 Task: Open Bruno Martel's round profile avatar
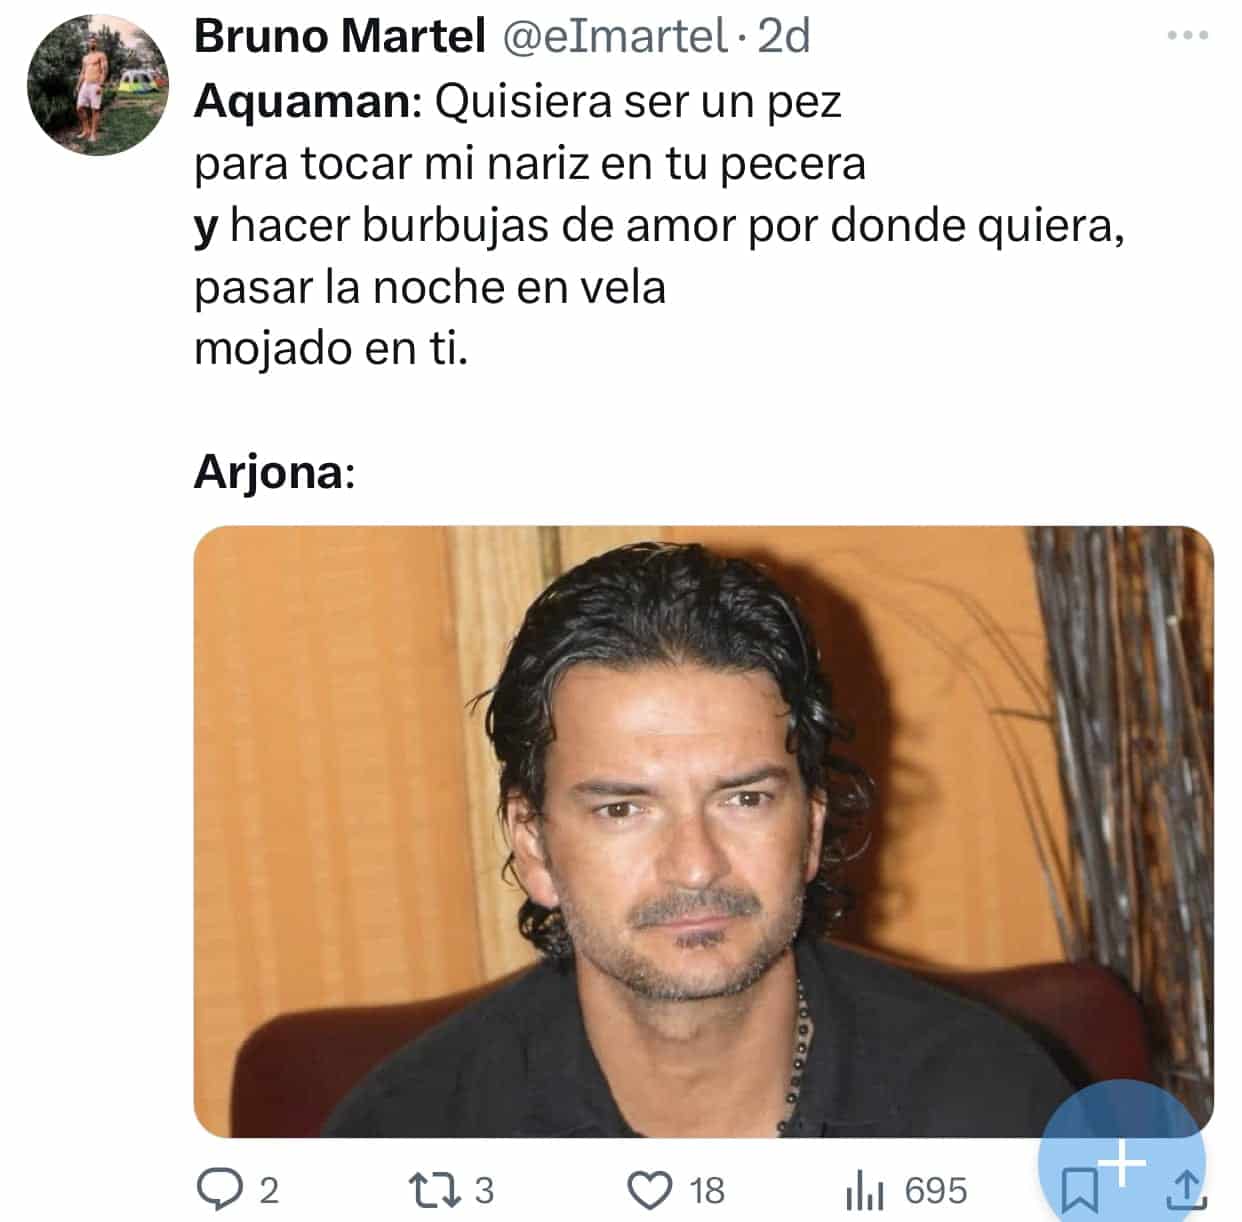pos(97,85)
